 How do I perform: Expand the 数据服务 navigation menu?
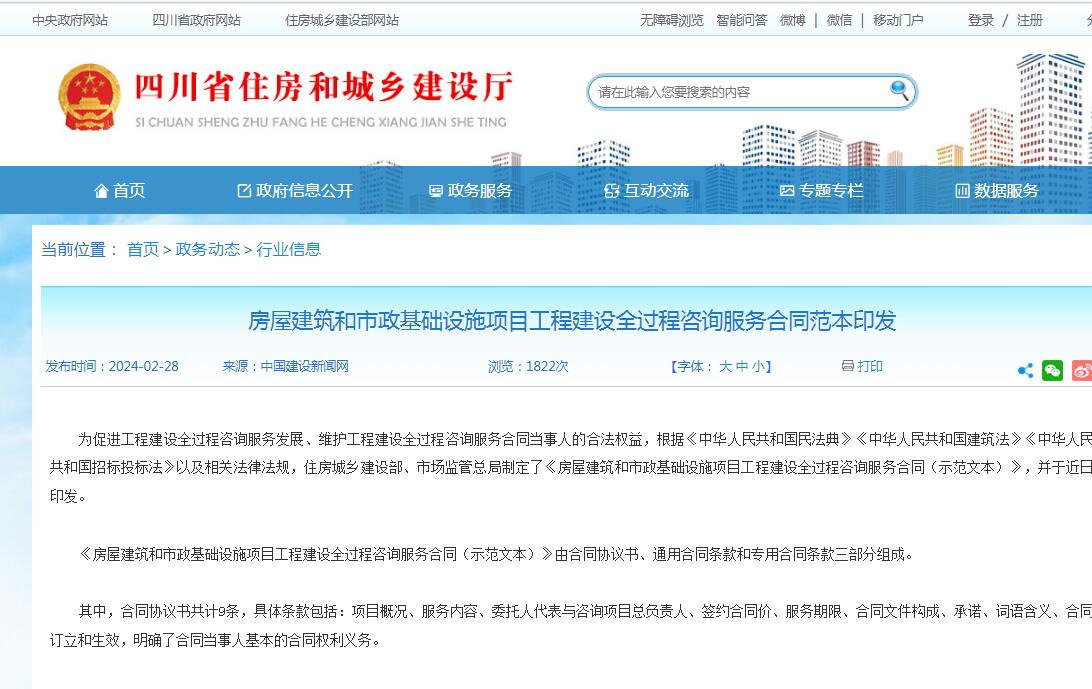point(997,190)
